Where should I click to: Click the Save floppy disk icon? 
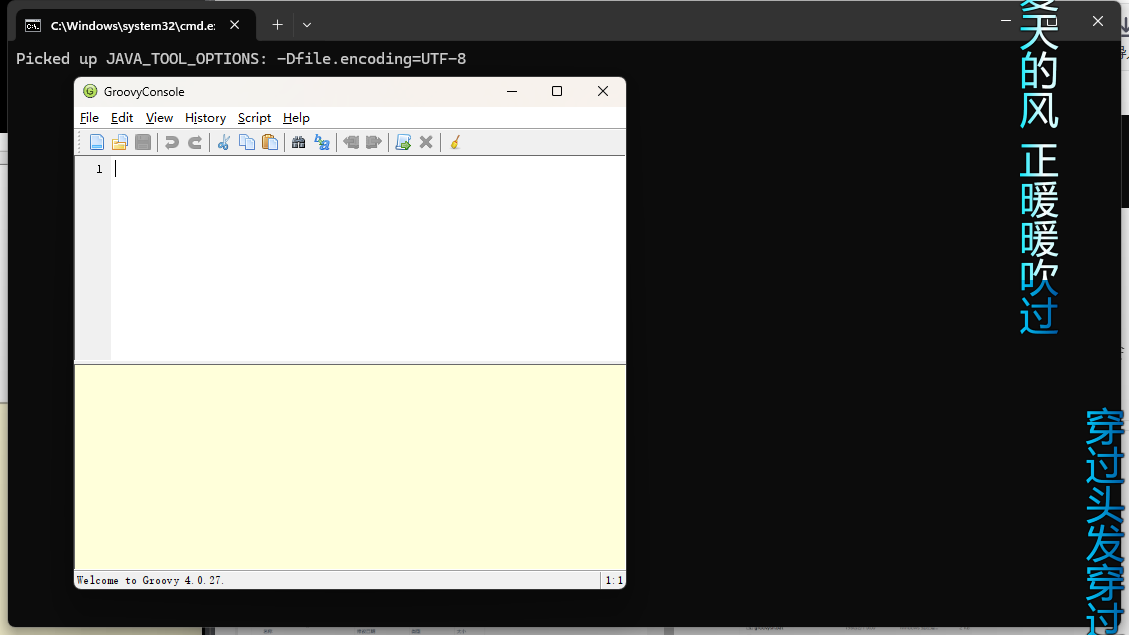pyautogui.click(x=143, y=143)
